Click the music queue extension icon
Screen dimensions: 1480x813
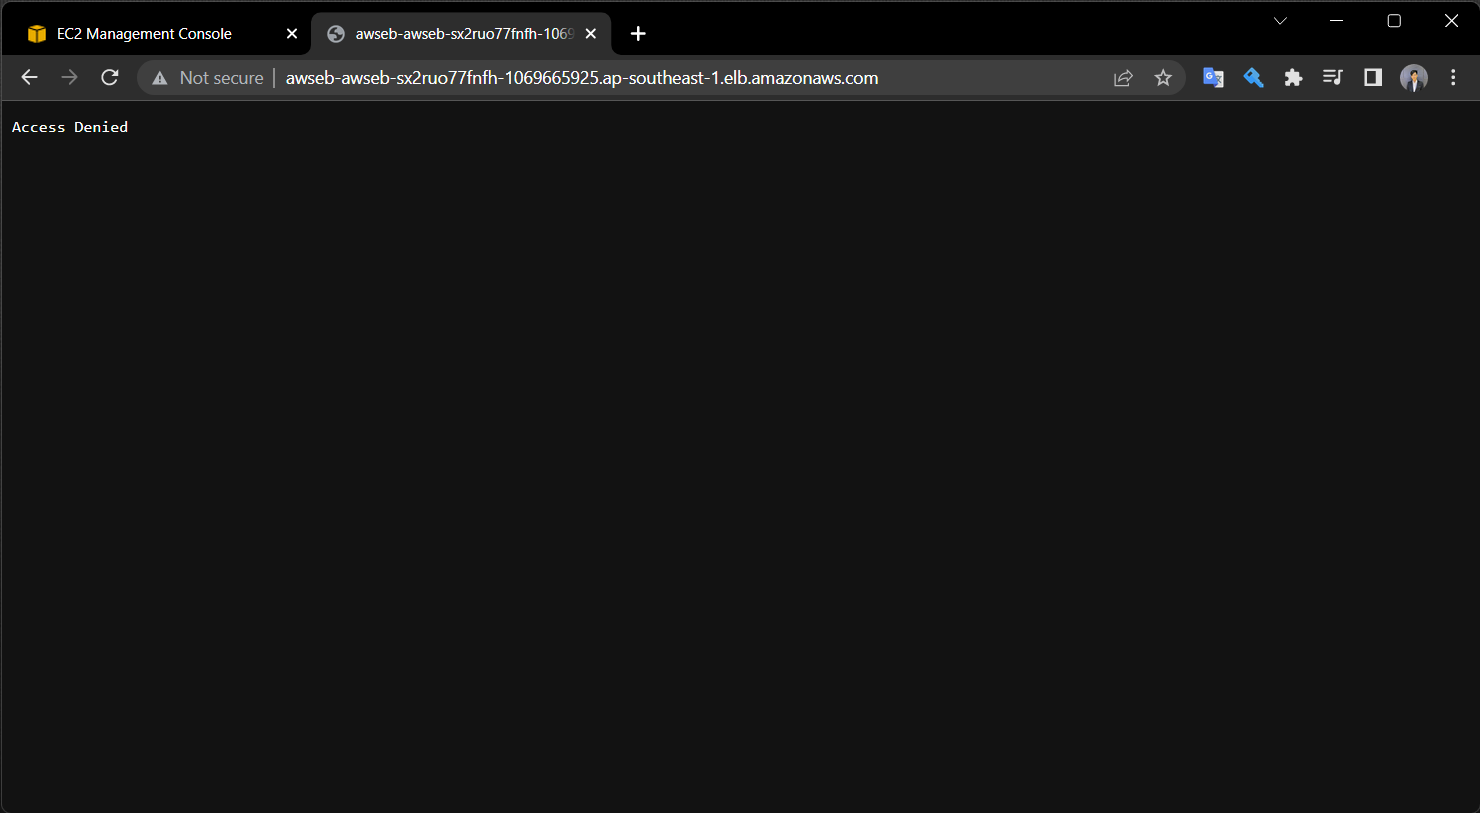[x=1332, y=77]
